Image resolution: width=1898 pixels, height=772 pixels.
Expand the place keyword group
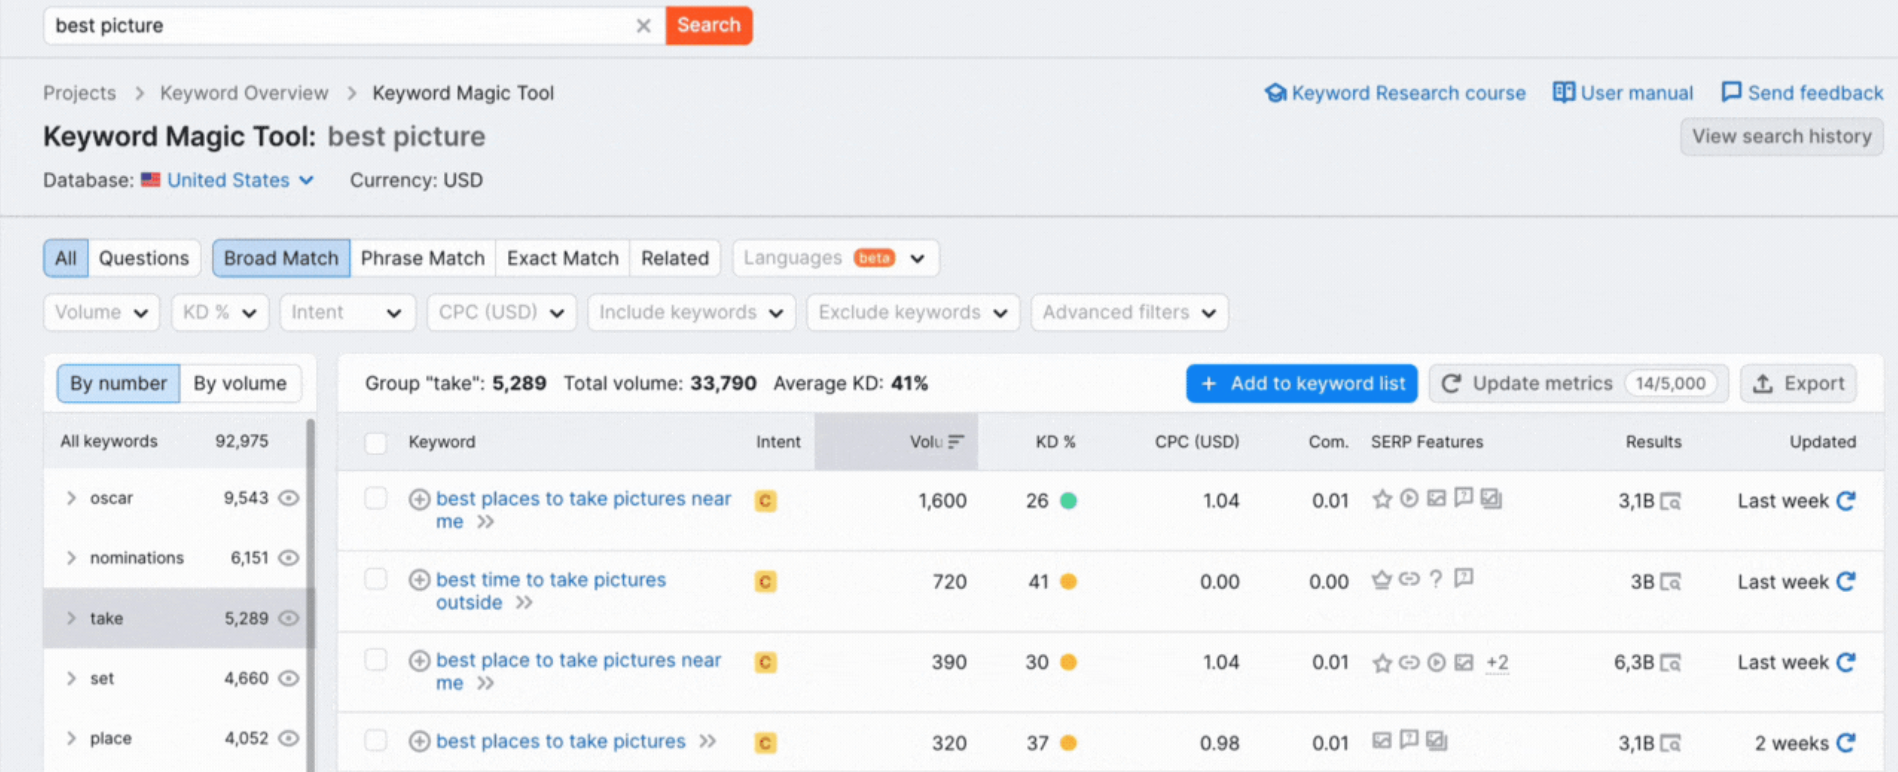click(x=71, y=738)
